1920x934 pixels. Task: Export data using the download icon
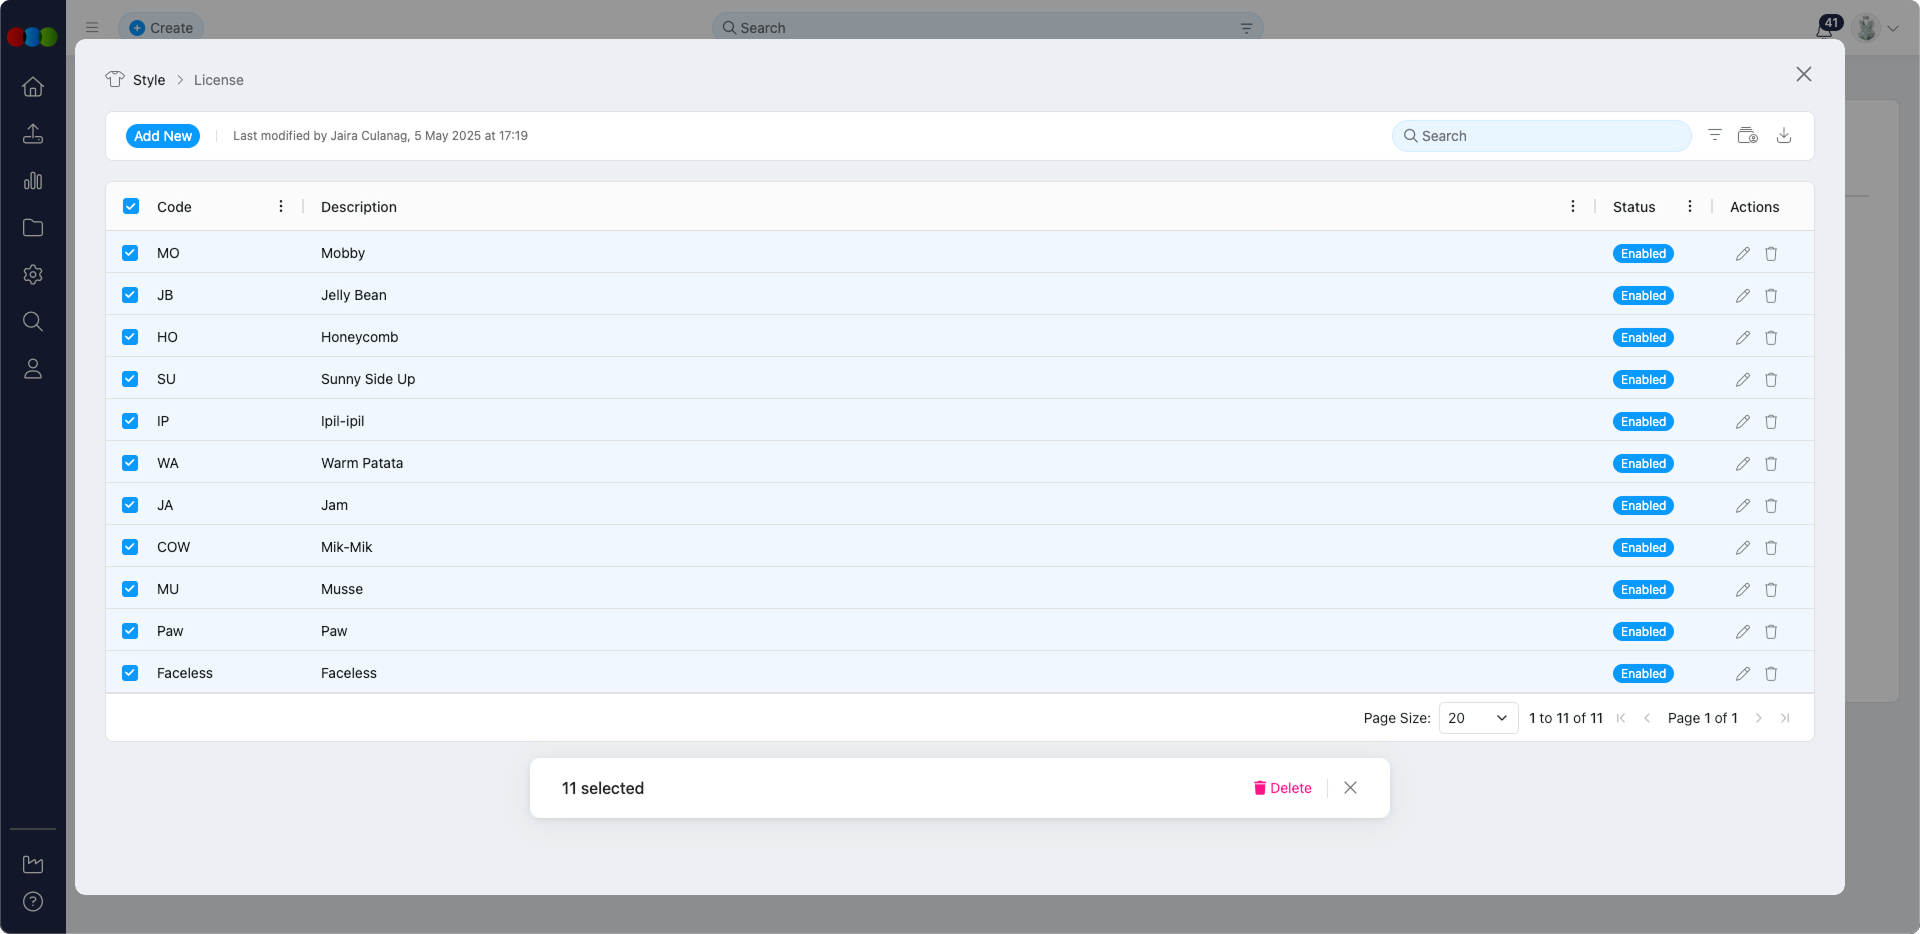click(1785, 135)
